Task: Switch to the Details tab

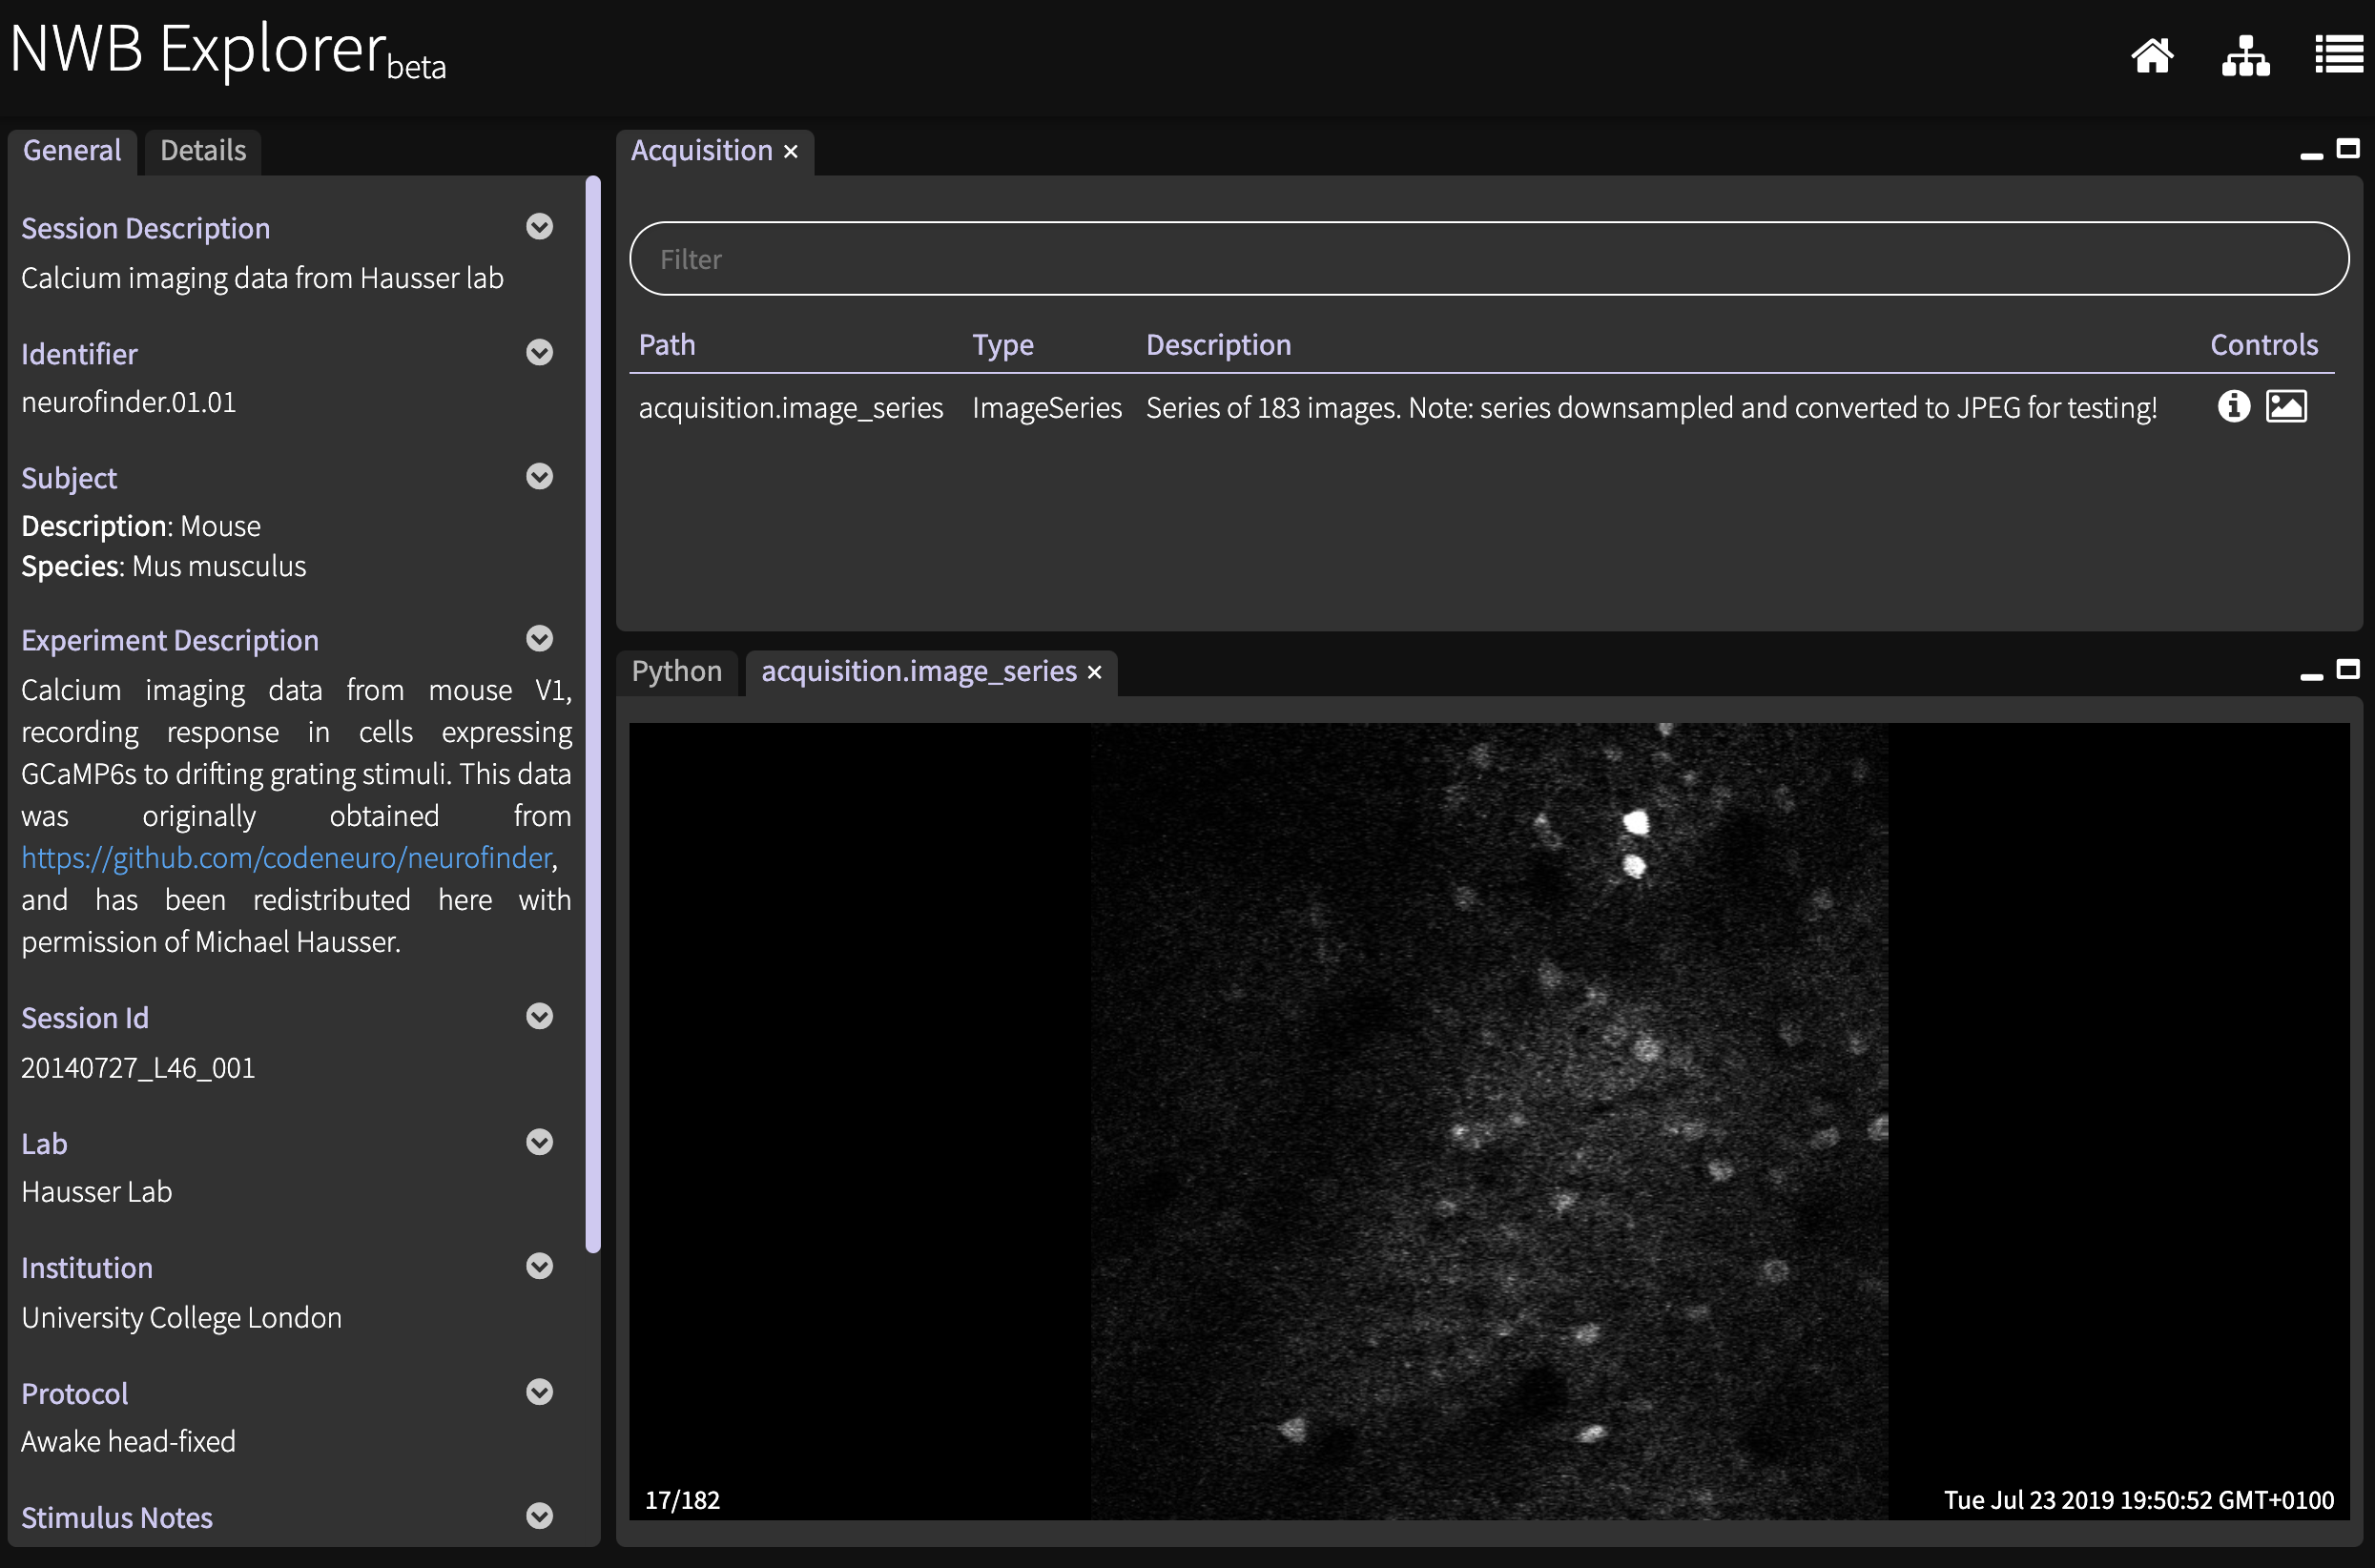Action: [203, 151]
